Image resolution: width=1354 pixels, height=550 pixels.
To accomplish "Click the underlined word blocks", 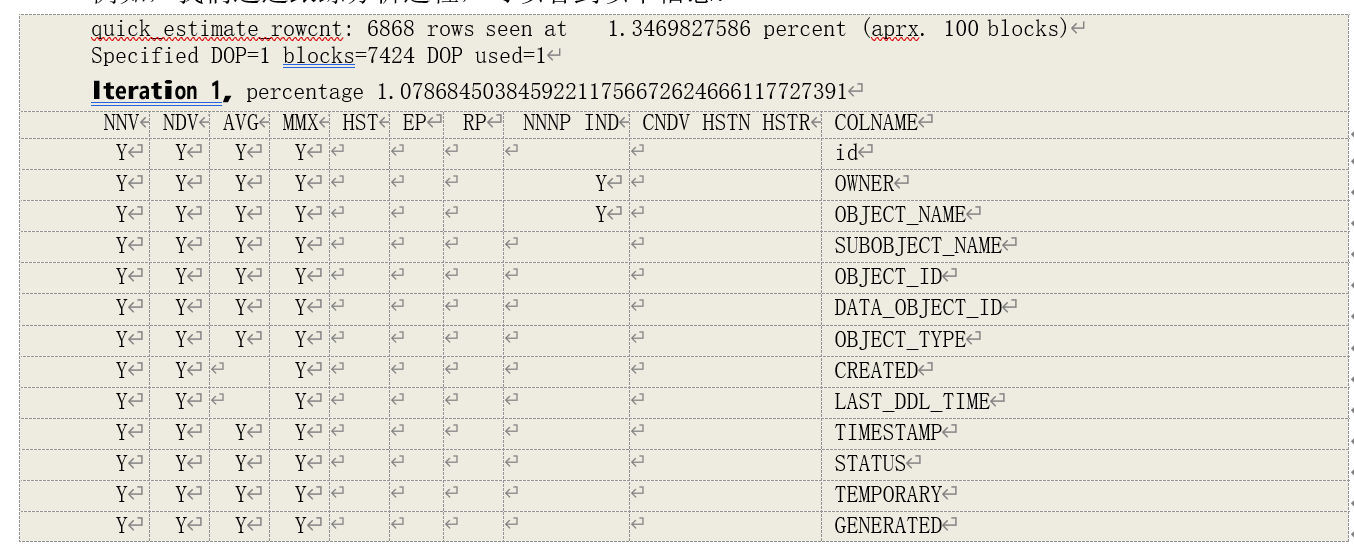I will [x=318, y=56].
